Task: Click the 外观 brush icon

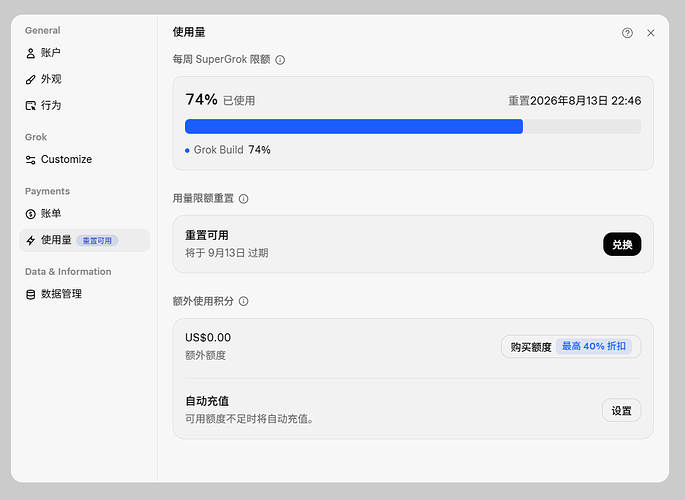Action: tap(31, 79)
